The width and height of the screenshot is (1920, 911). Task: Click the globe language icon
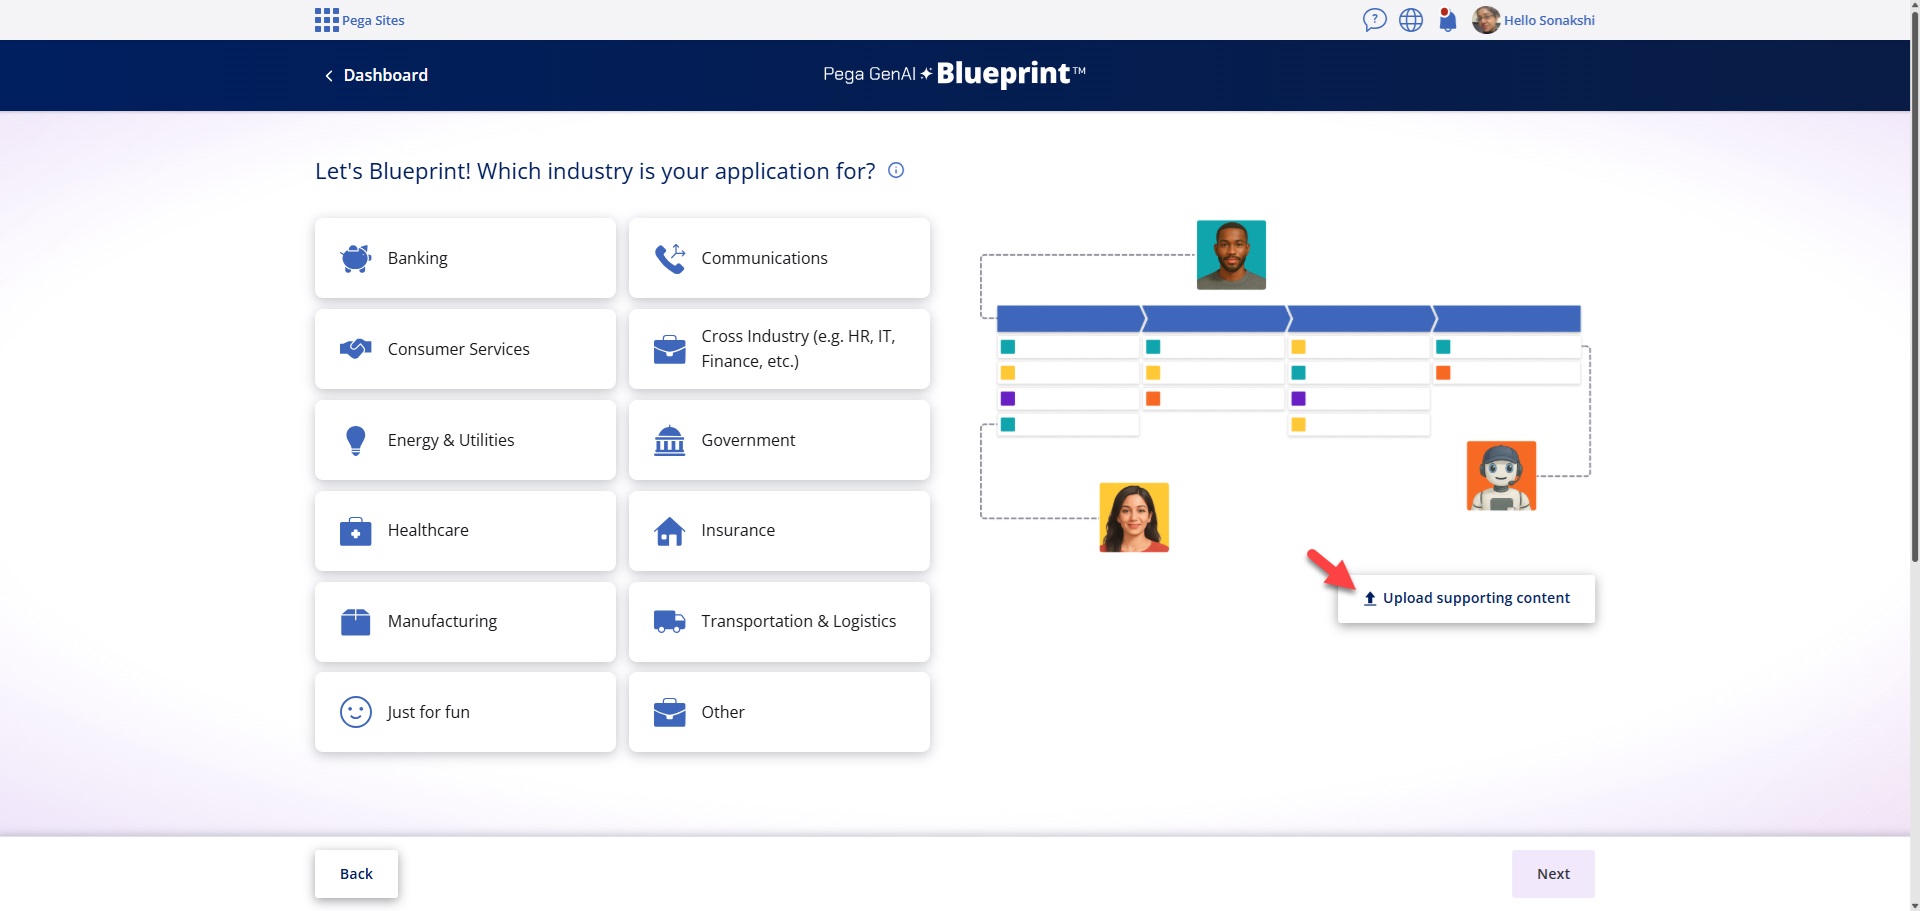pyautogui.click(x=1410, y=19)
